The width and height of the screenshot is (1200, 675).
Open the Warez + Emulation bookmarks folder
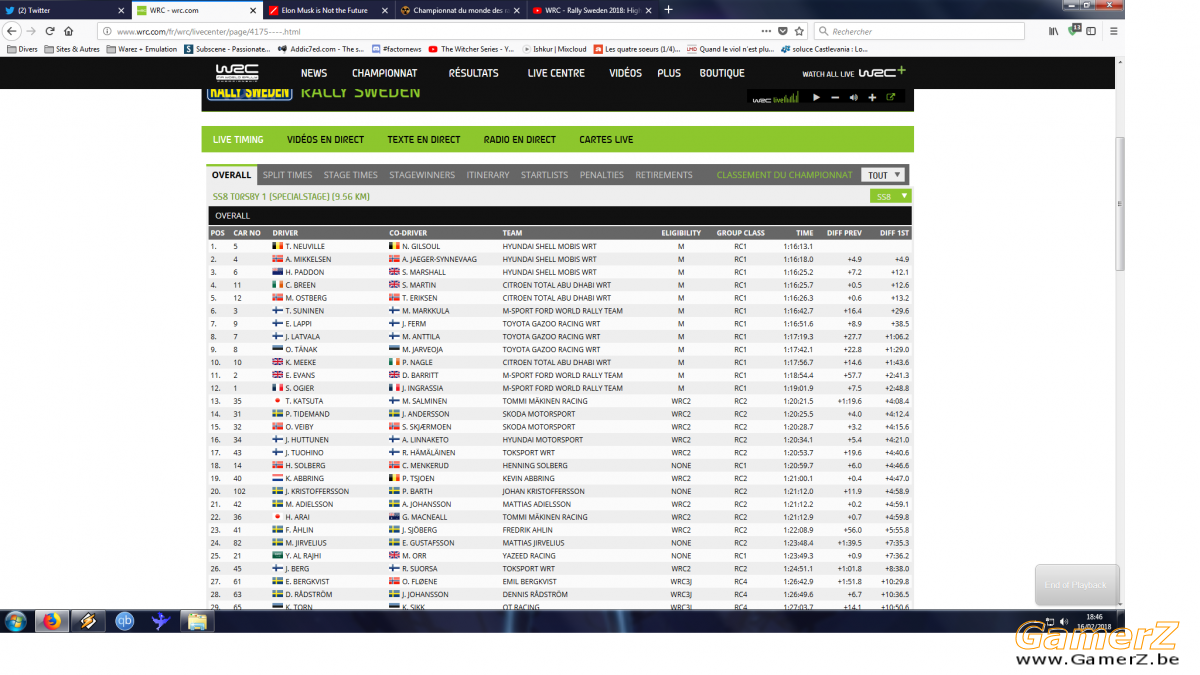pos(142,48)
